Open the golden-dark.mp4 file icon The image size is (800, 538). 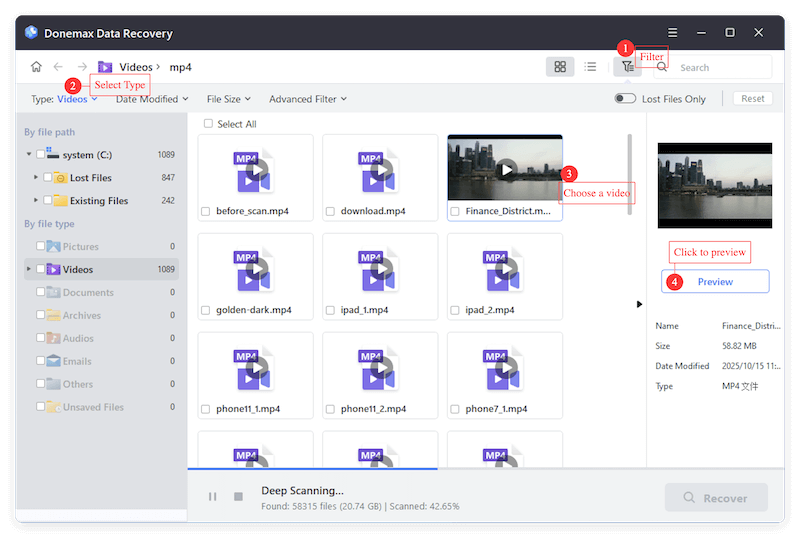click(x=254, y=271)
